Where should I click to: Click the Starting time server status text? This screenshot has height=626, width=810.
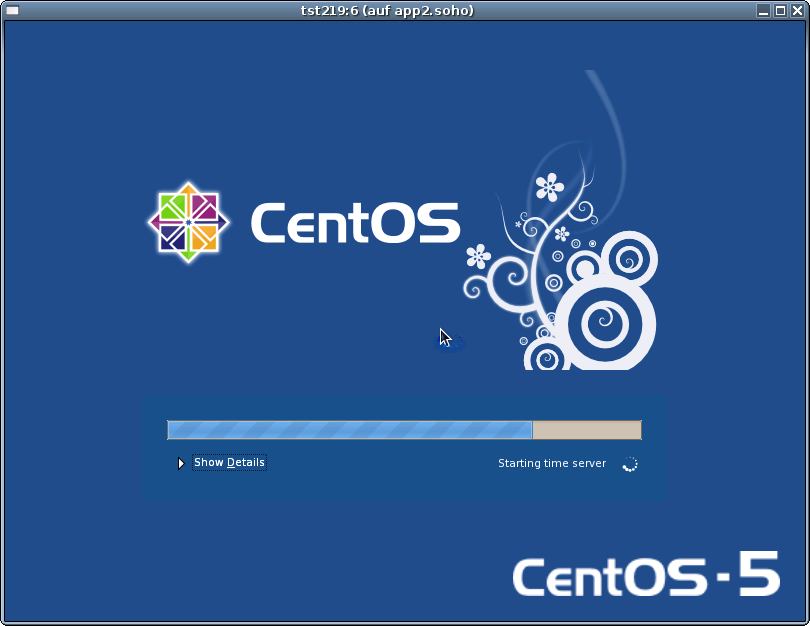[552, 463]
